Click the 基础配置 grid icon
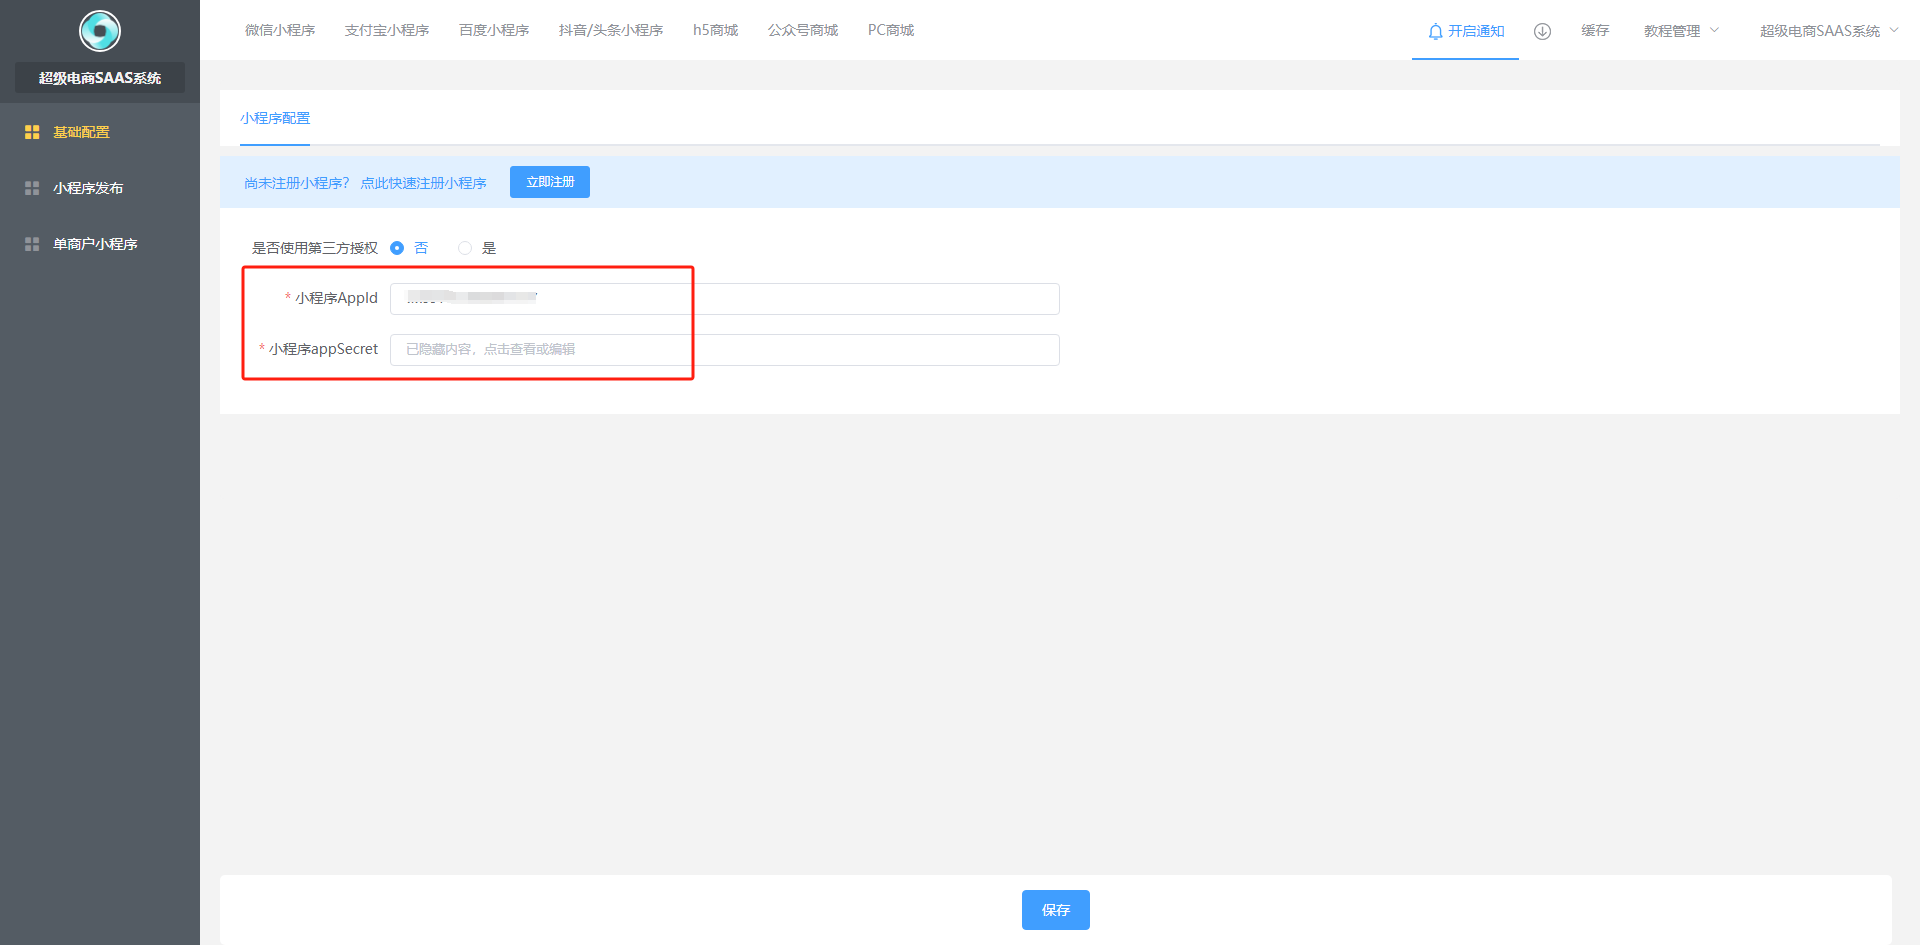The image size is (1920, 945). (x=32, y=132)
